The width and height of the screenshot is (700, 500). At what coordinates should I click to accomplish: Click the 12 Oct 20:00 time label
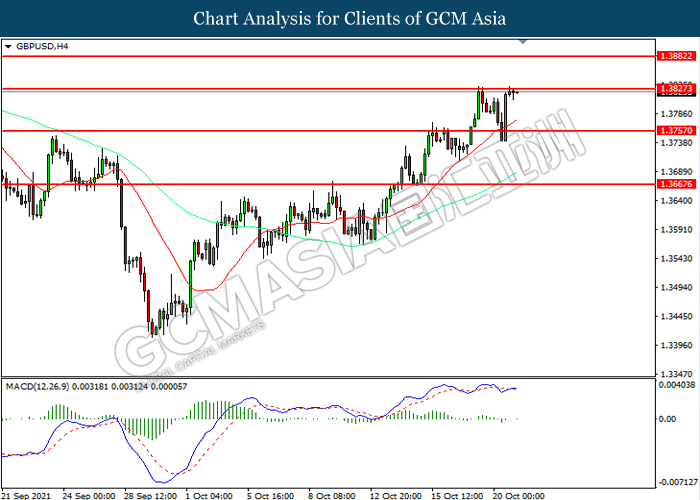[x=396, y=496]
